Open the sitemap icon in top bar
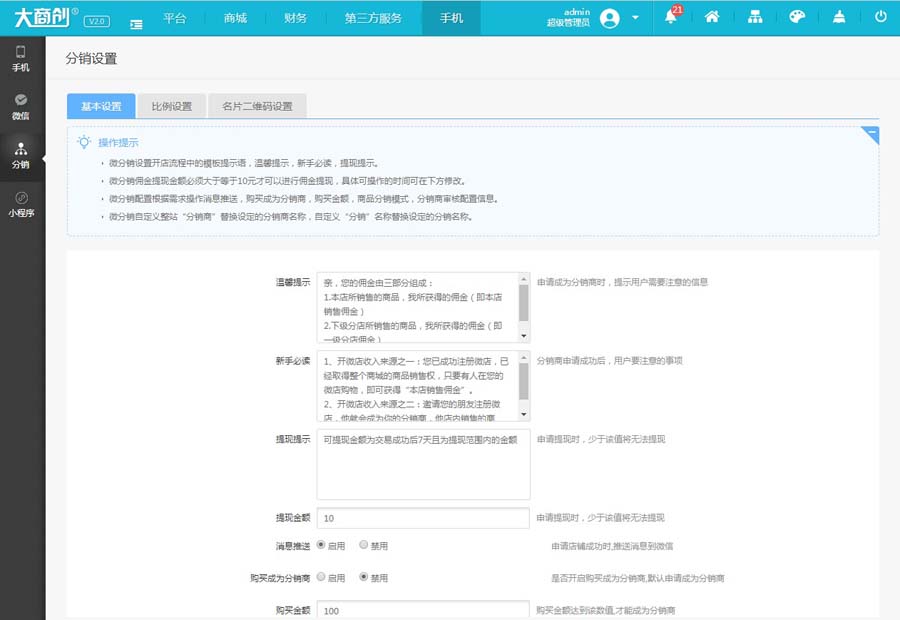 tap(755, 17)
